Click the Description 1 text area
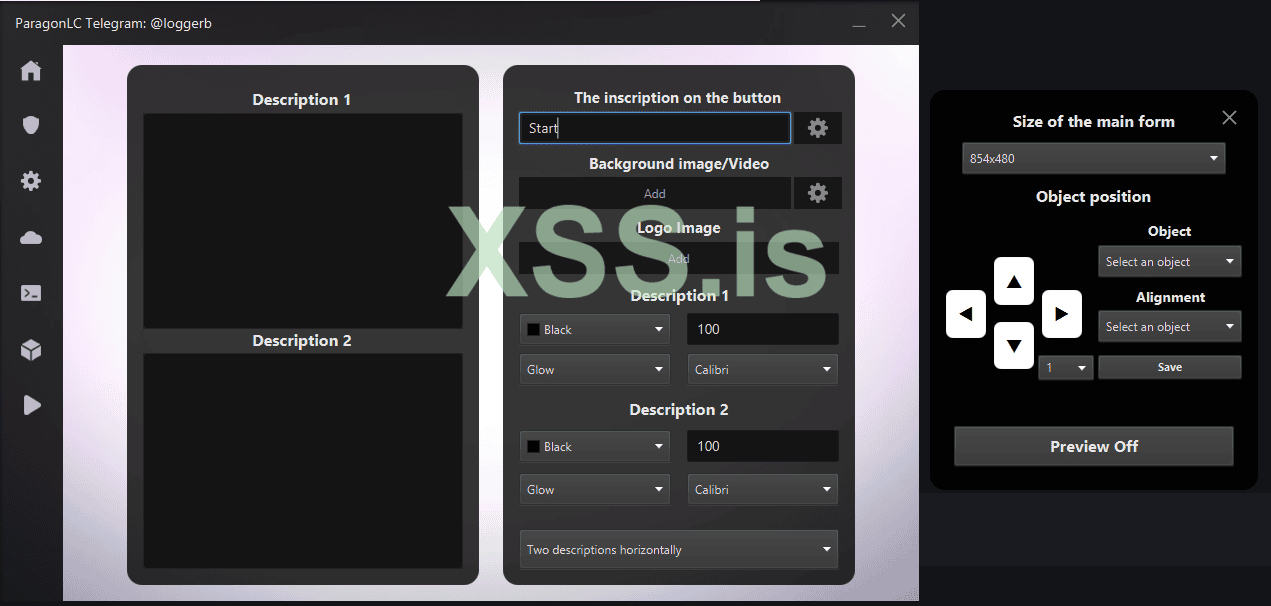The width and height of the screenshot is (1271, 606). click(x=303, y=221)
